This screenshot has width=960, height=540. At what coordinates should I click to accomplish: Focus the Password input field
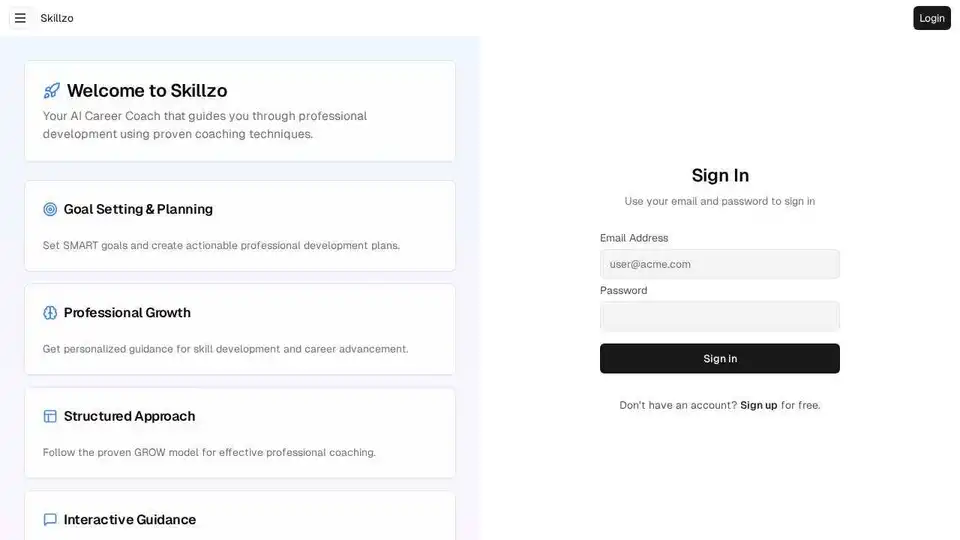click(719, 317)
